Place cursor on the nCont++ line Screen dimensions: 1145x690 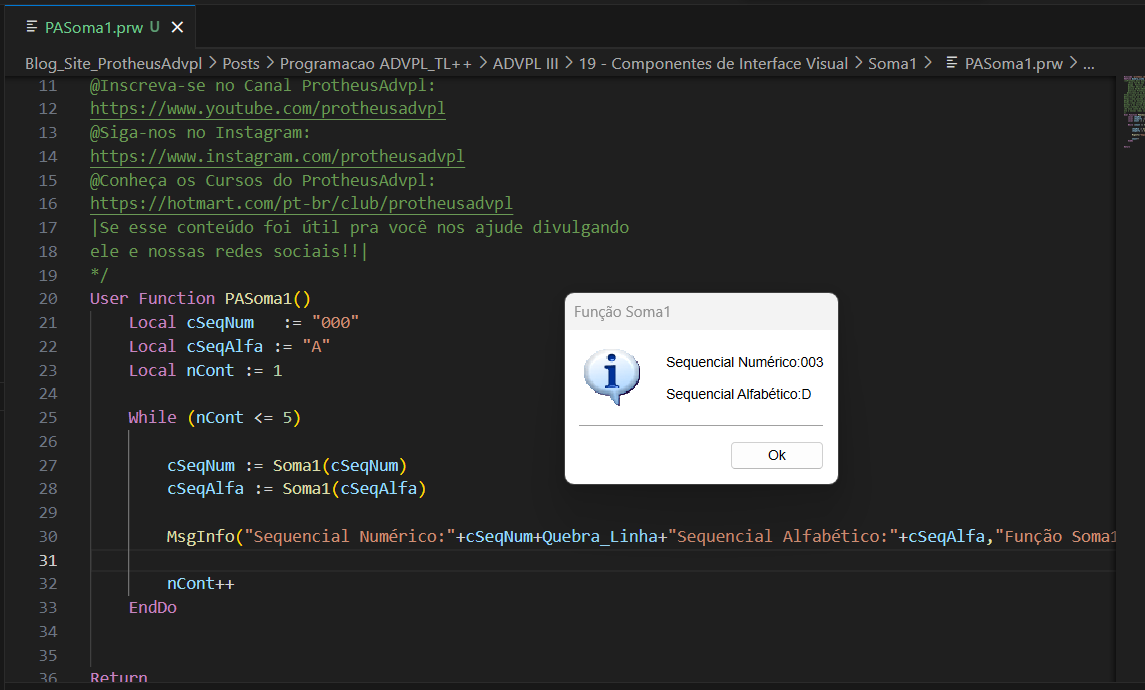click(x=200, y=583)
